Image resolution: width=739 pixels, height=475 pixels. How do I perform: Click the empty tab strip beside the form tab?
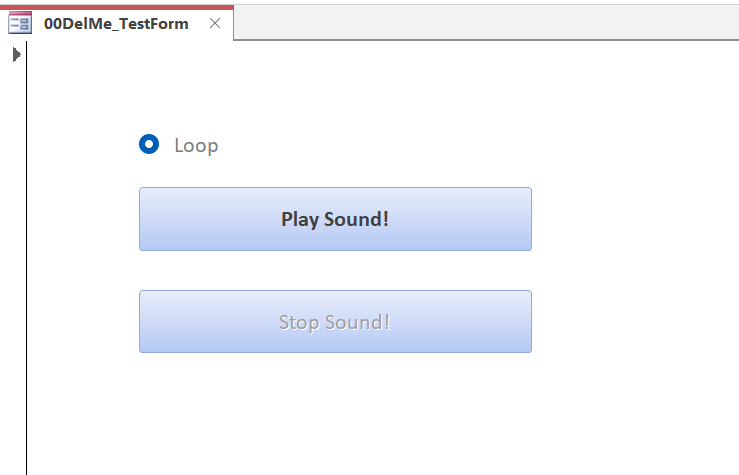point(480,22)
